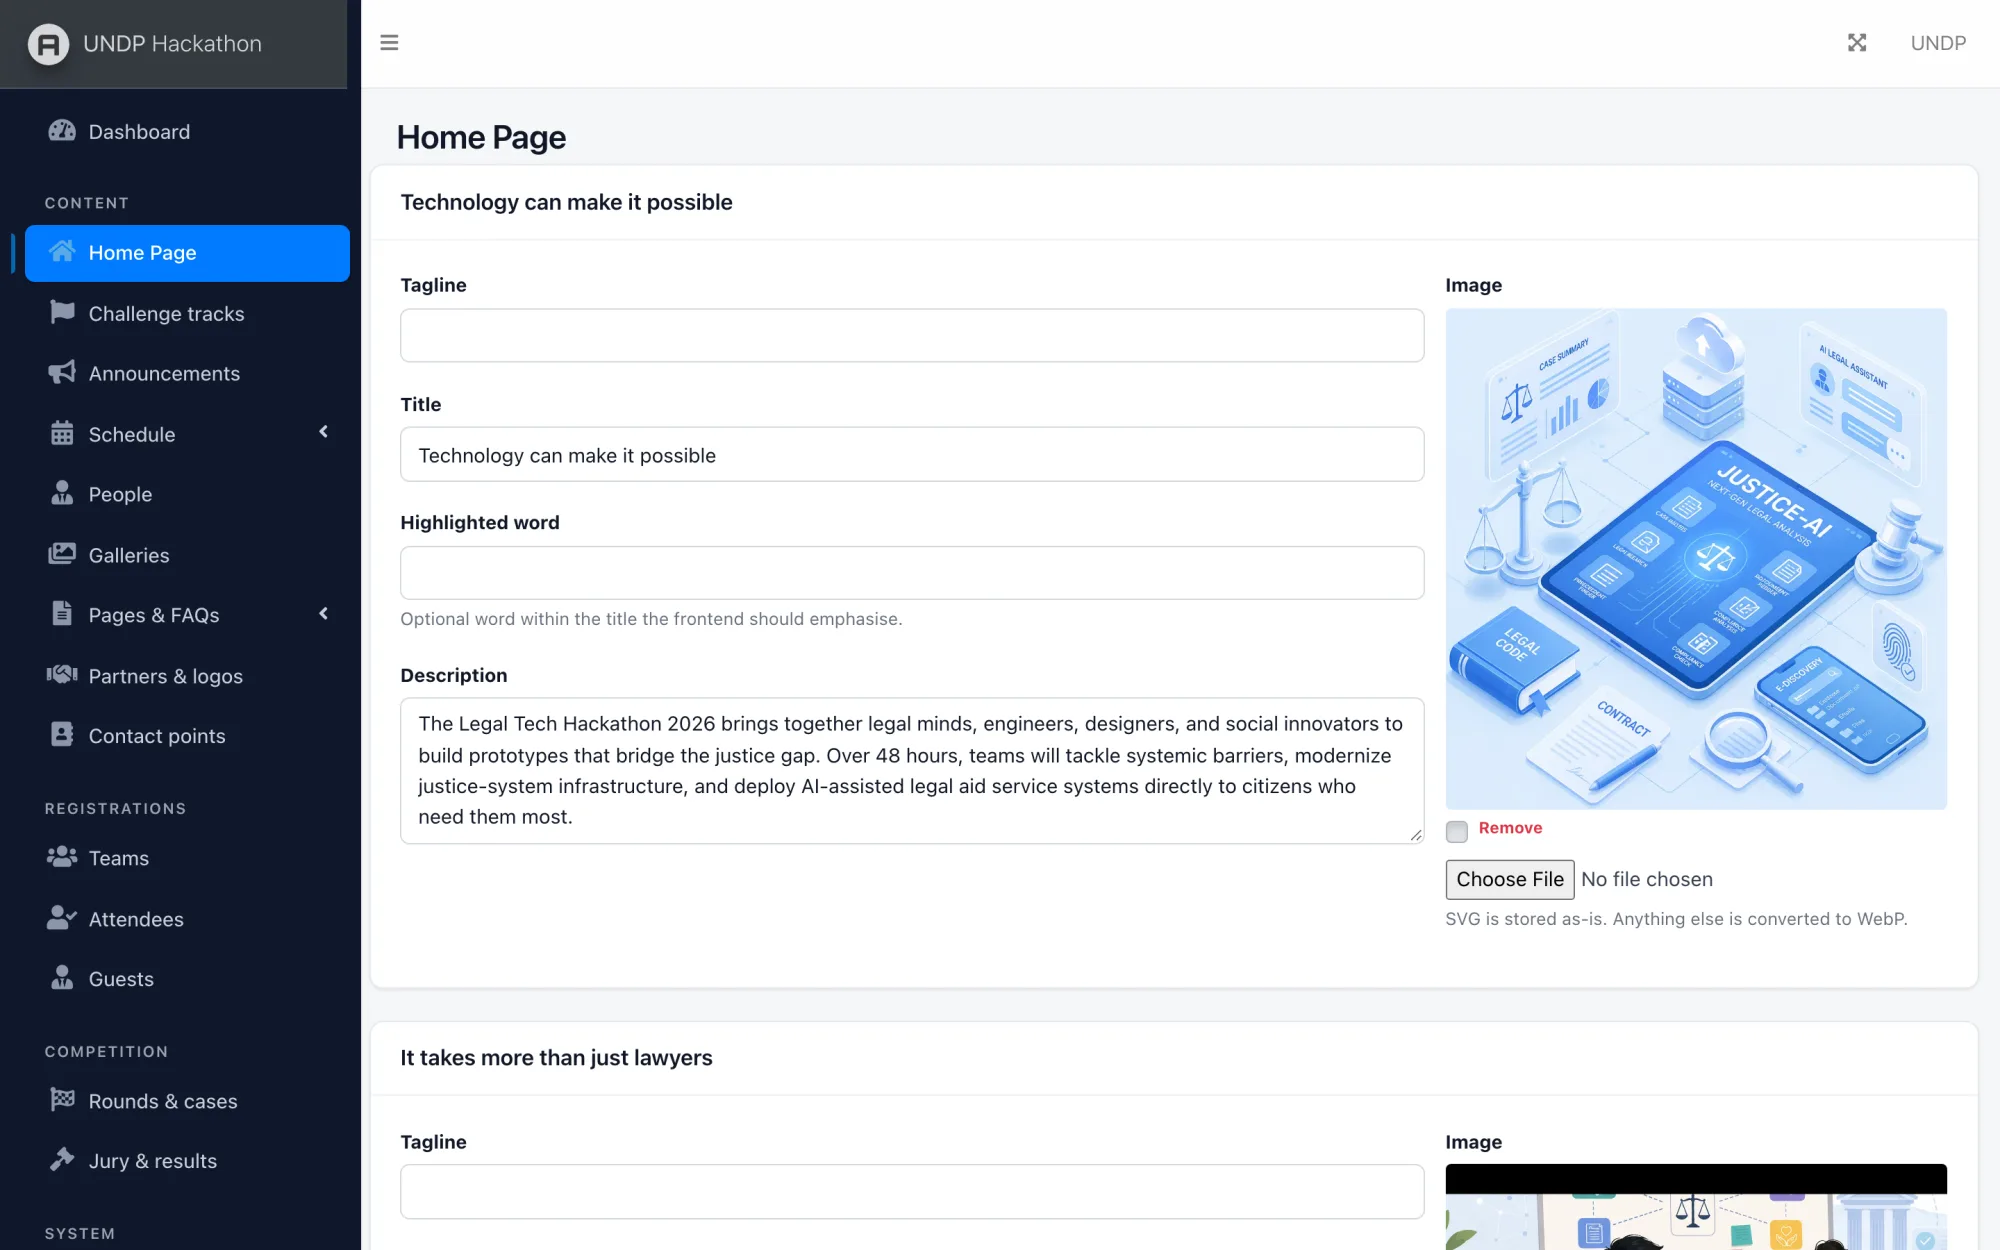This screenshot has height=1250, width=2000.
Task: Select Home Page in the sidebar
Action: (187, 253)
